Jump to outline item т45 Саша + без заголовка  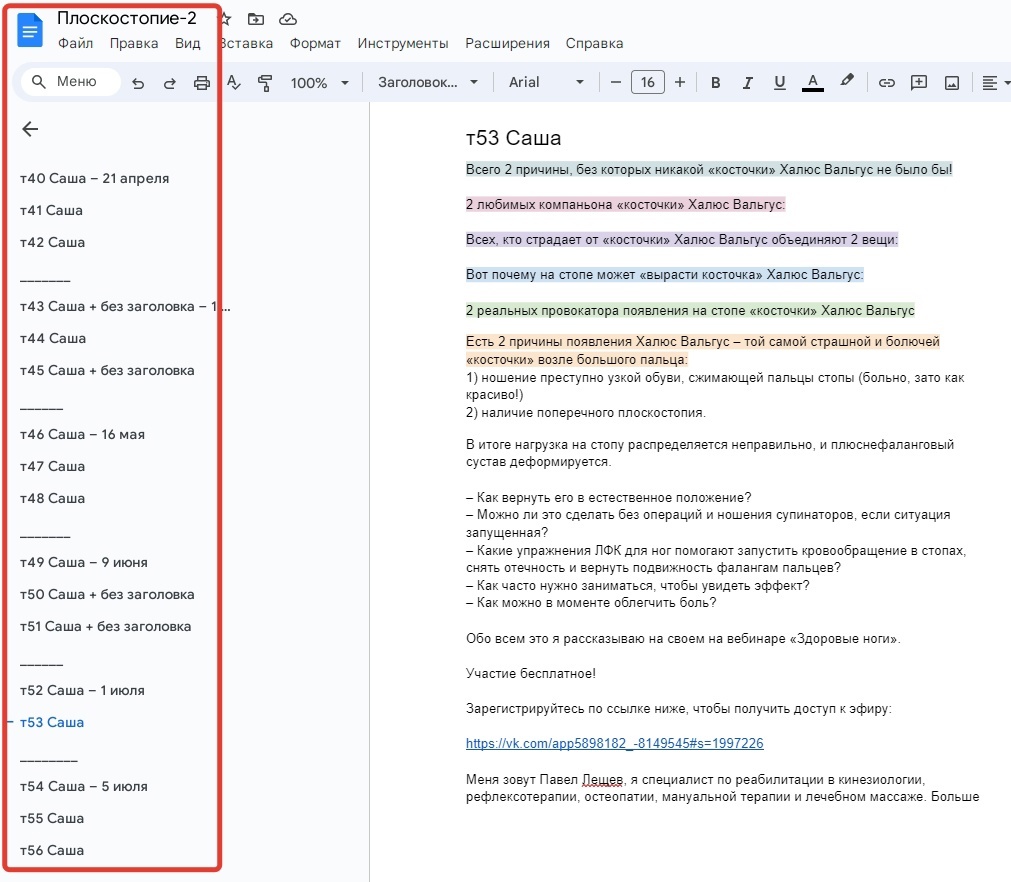[x=107, y=371]
